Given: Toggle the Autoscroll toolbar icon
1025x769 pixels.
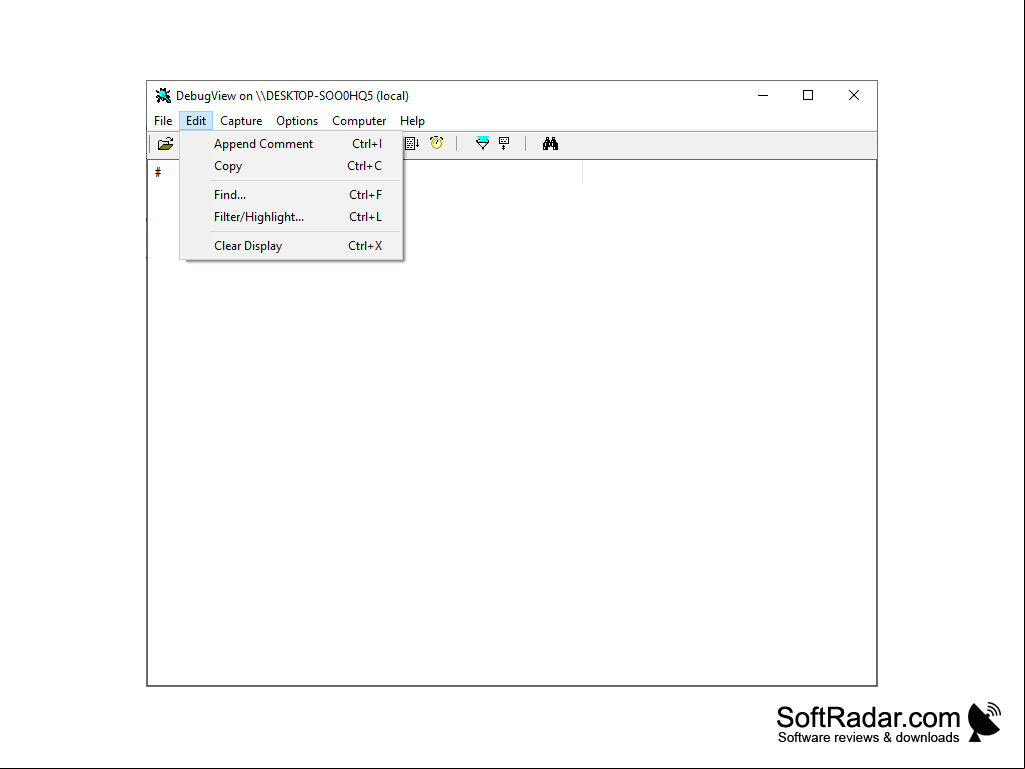Looking at the screenshot, I should pos(412,144).
